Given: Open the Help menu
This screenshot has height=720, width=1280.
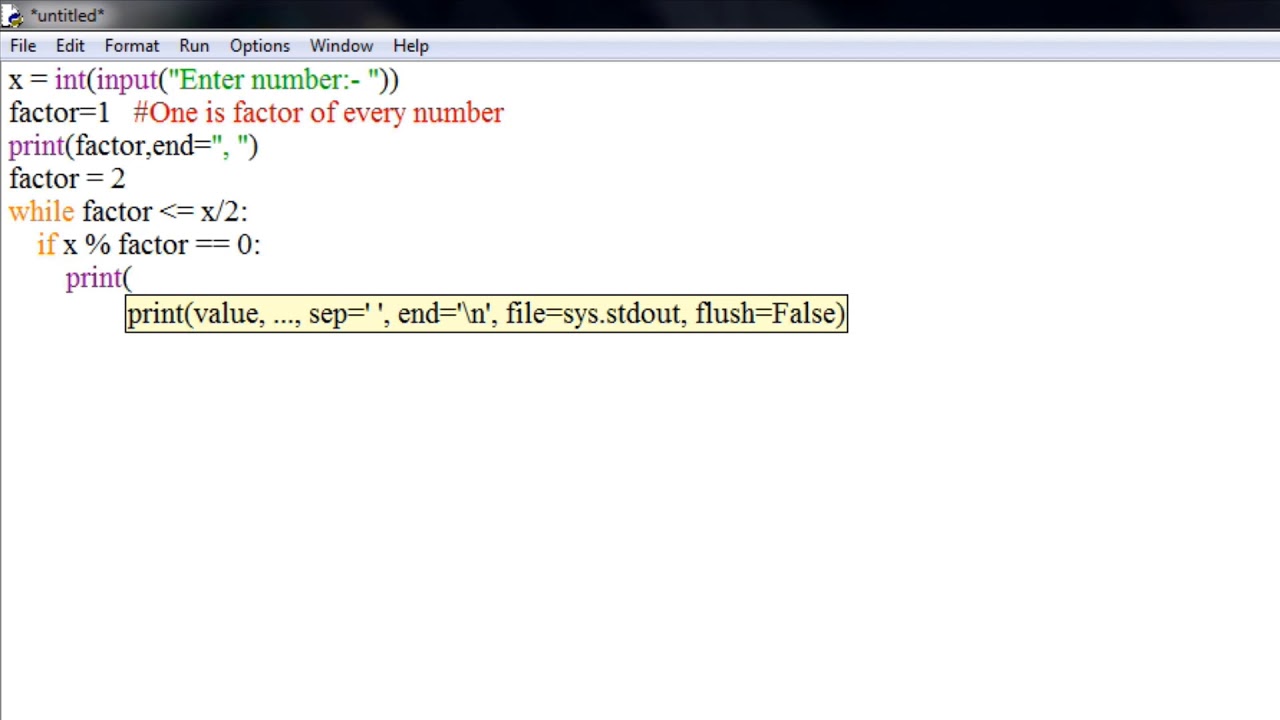Looking at the screenshot, I should (411, 46).
